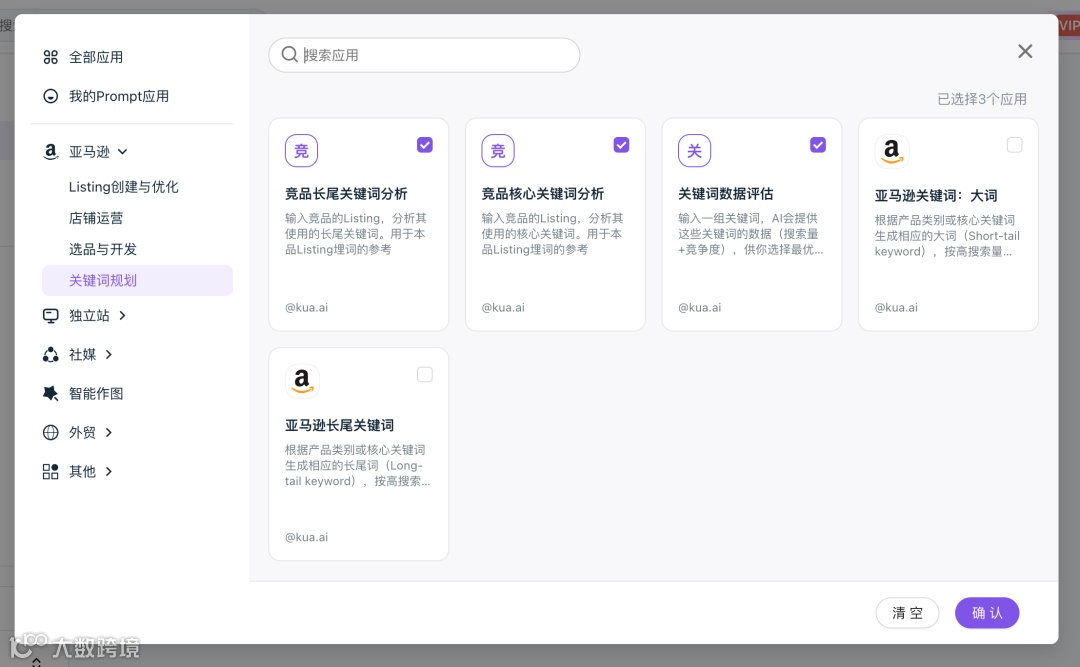Expand the 其他 category
This screenshot has width=1080, height=667.
point(82,471)
